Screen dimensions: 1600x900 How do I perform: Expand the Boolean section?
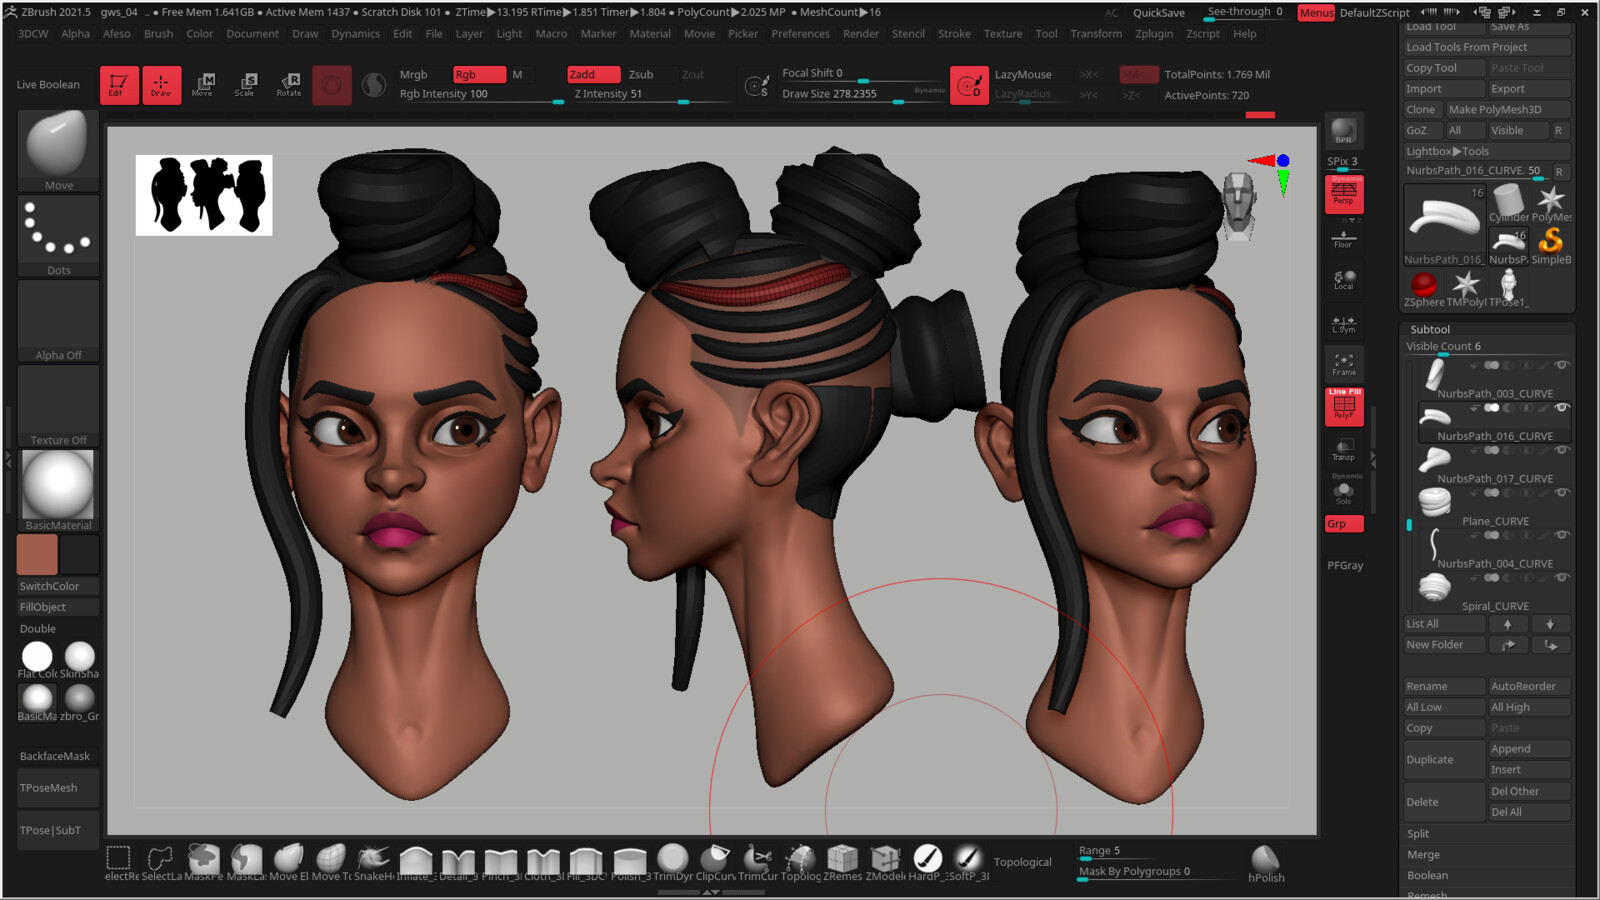[x=1427, y=876]
